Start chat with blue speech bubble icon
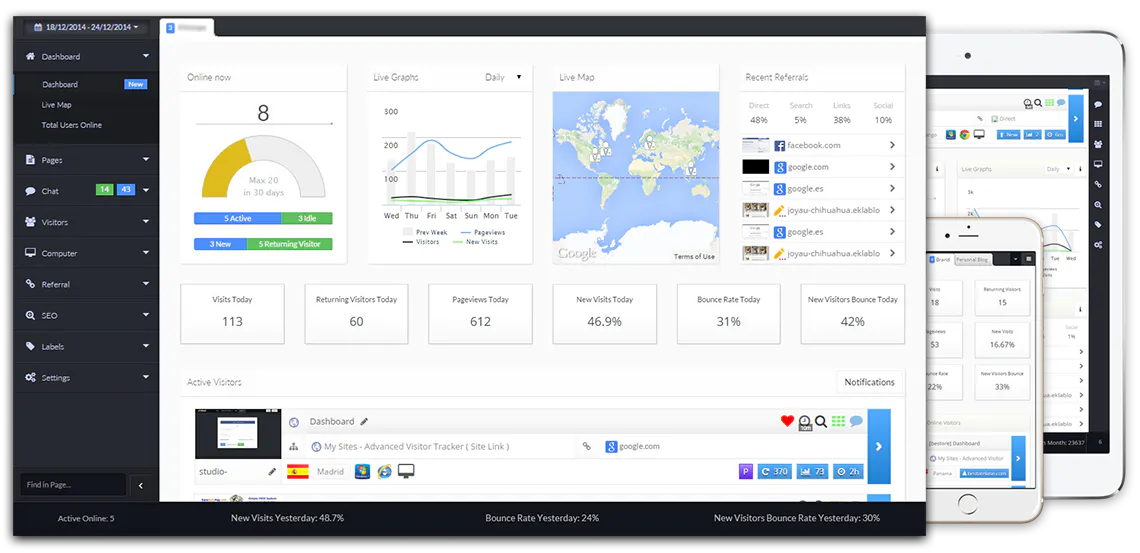Viewport: 1140px width, 553px height. pos(856,421)
